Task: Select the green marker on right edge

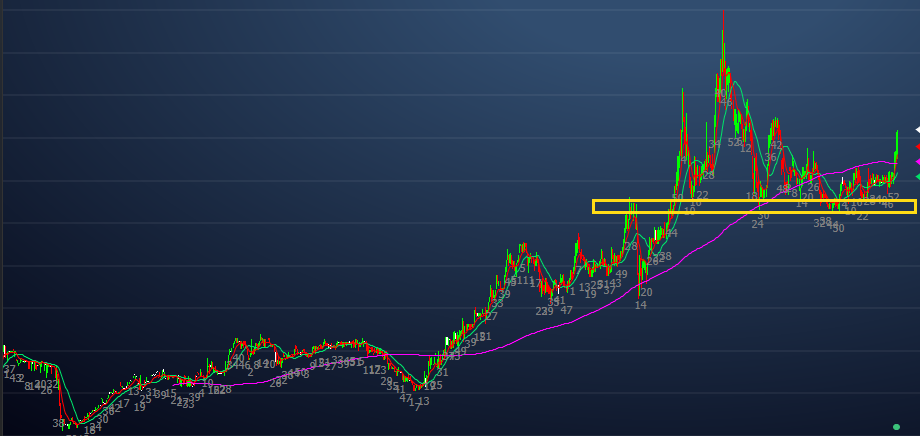Action: (916, 176)
